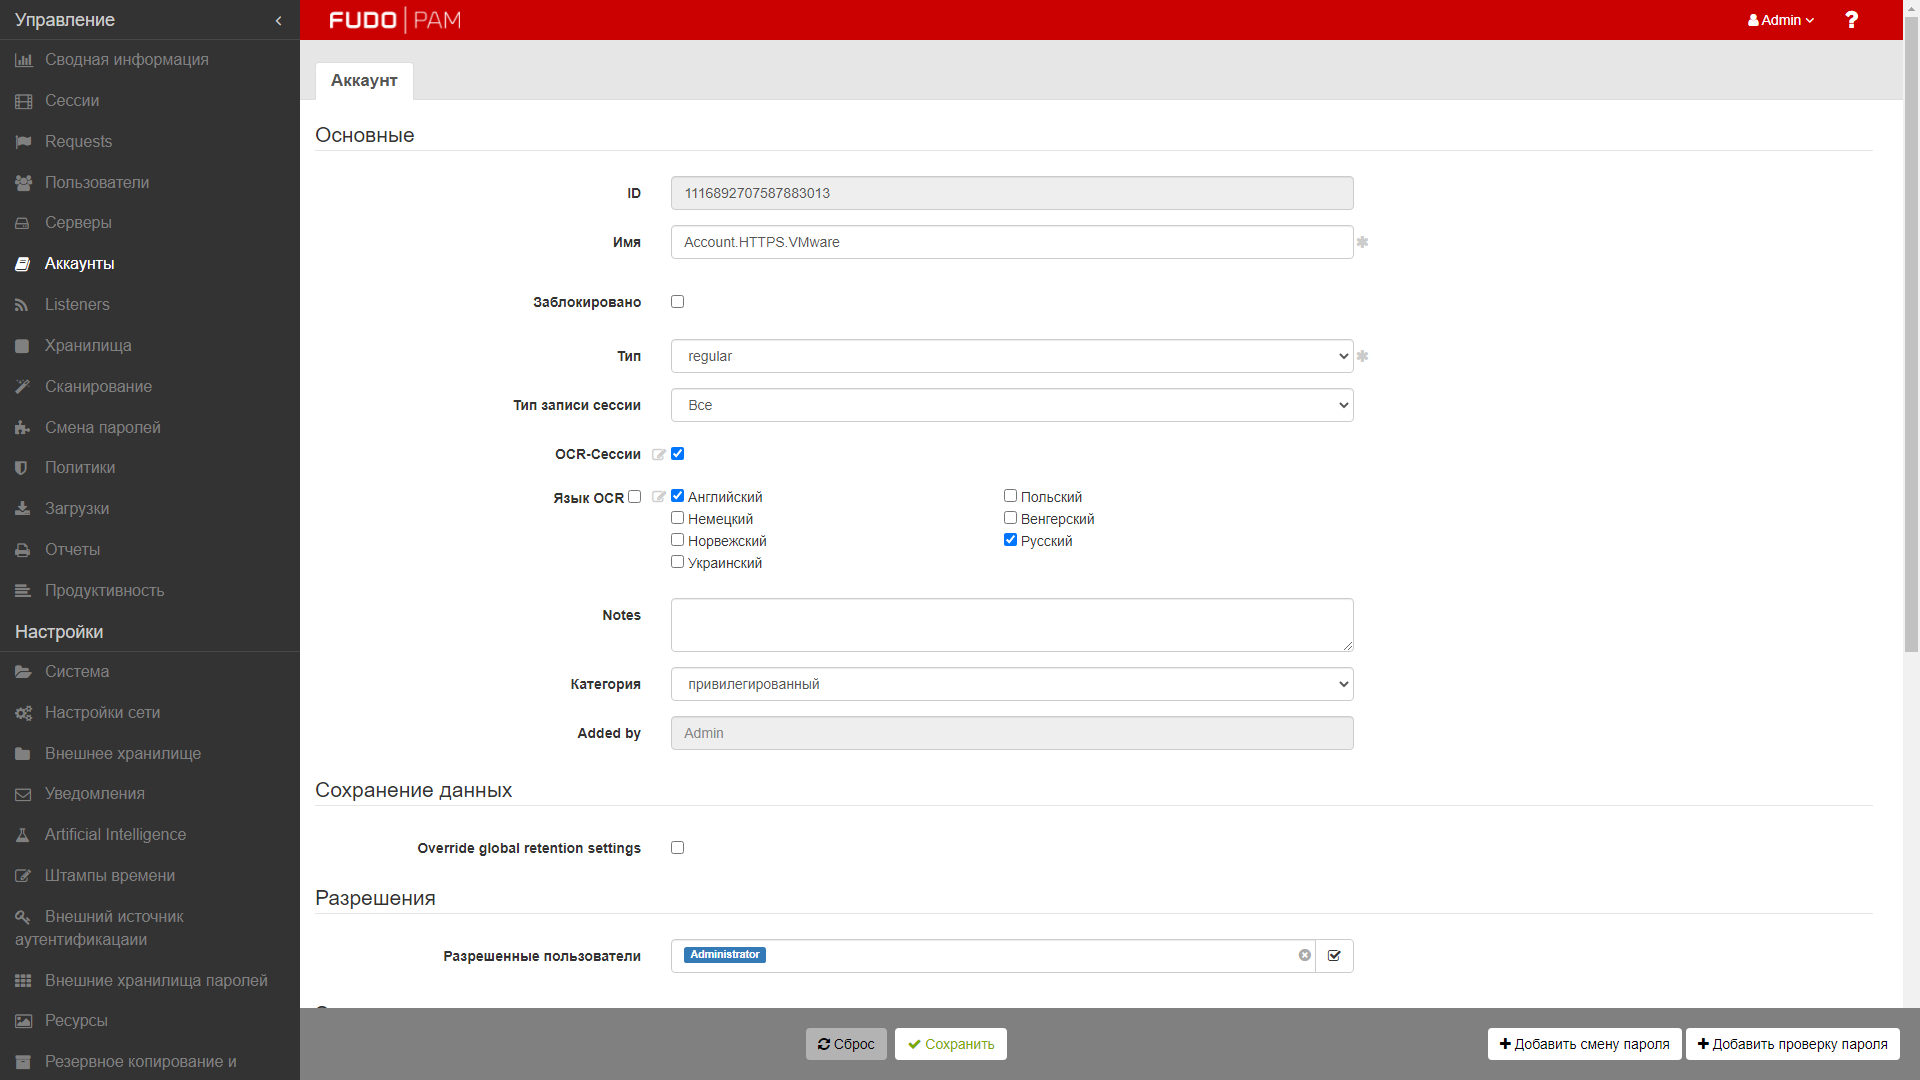Click the select-all checkmark icon beside allowed users
Screen dimensions: 1920x1080
[1334, 956]
